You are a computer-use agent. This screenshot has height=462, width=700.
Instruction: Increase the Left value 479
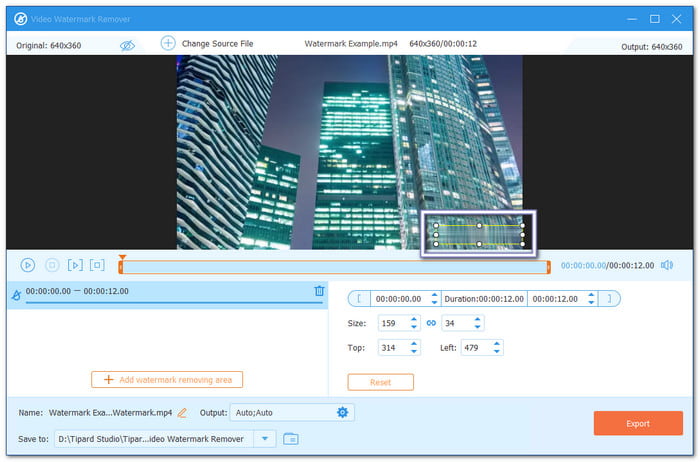pyautogui.click(x=496, y=344)
